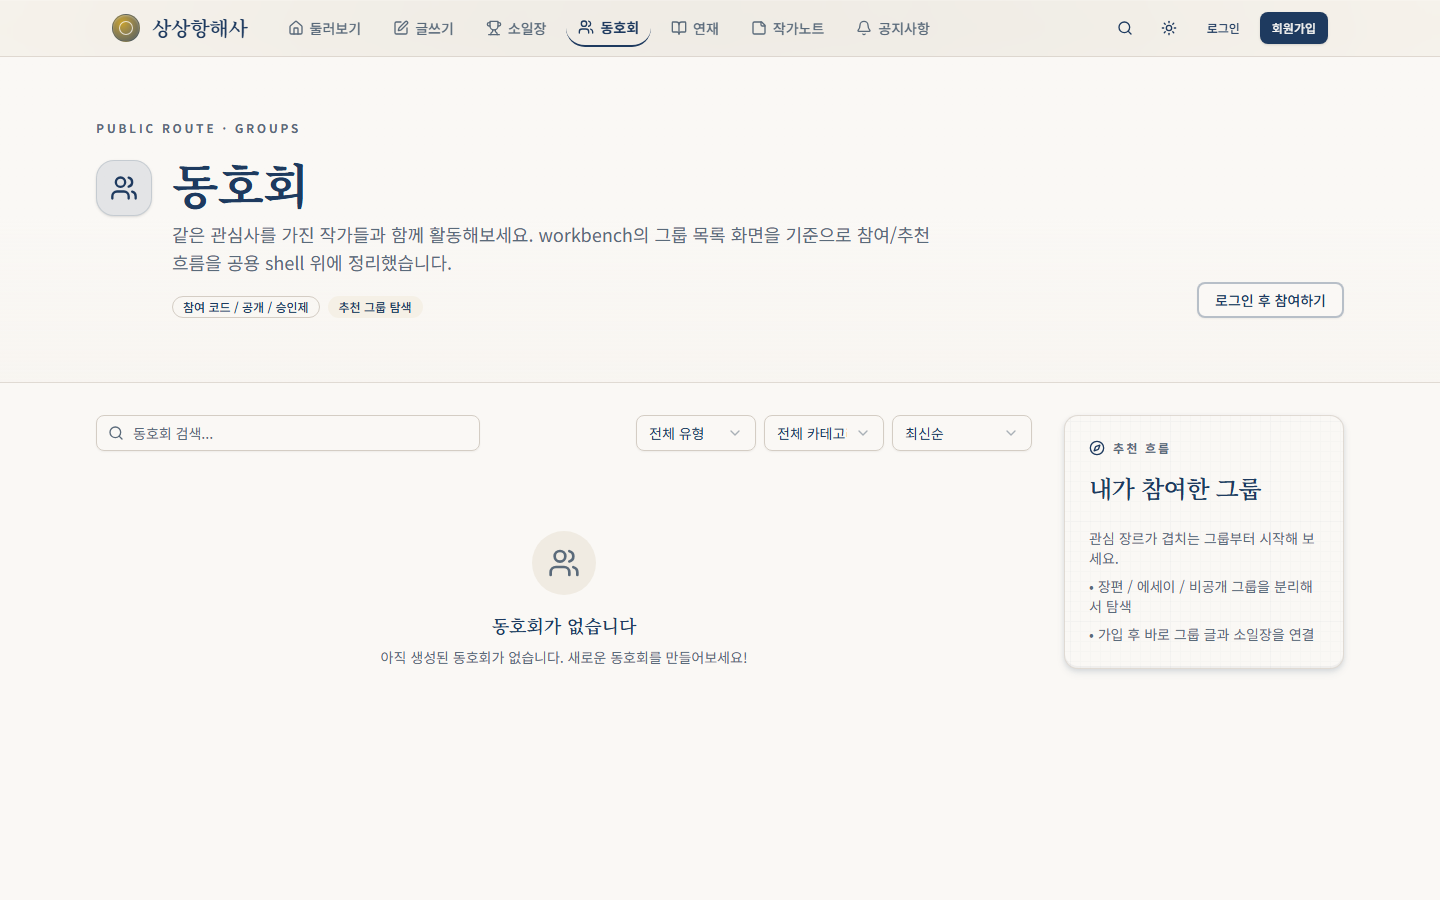Screen dimensions: 1440x900
Task: Click the magnifier icon inside 동호회 검색 field
Action: tap(116, 433)
